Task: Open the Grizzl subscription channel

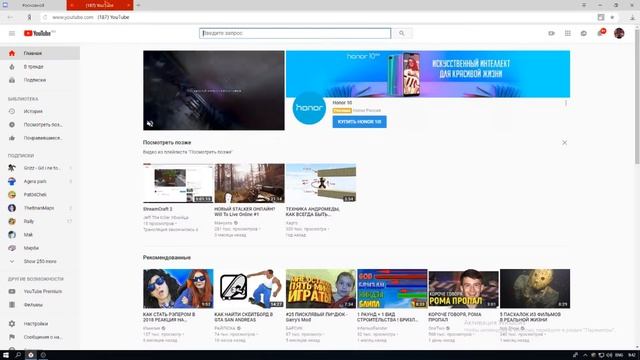Action: click(40, 168)
